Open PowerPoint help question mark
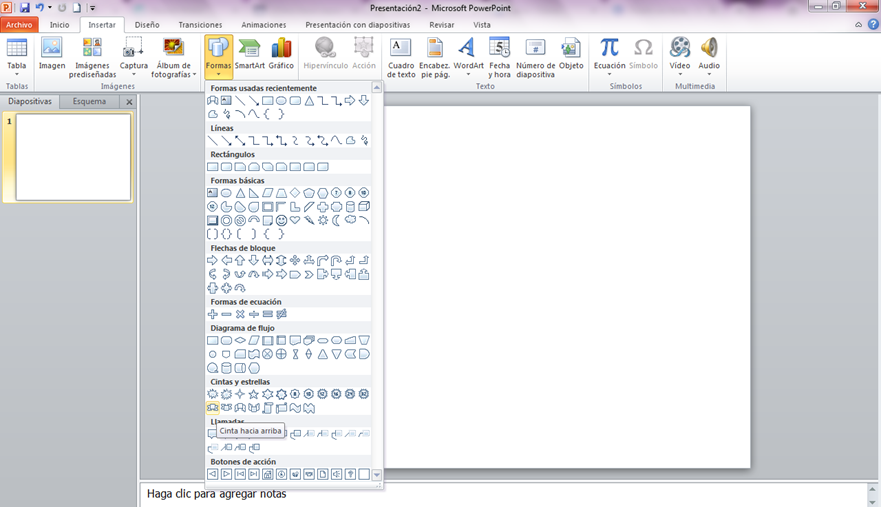 (873, 24)
